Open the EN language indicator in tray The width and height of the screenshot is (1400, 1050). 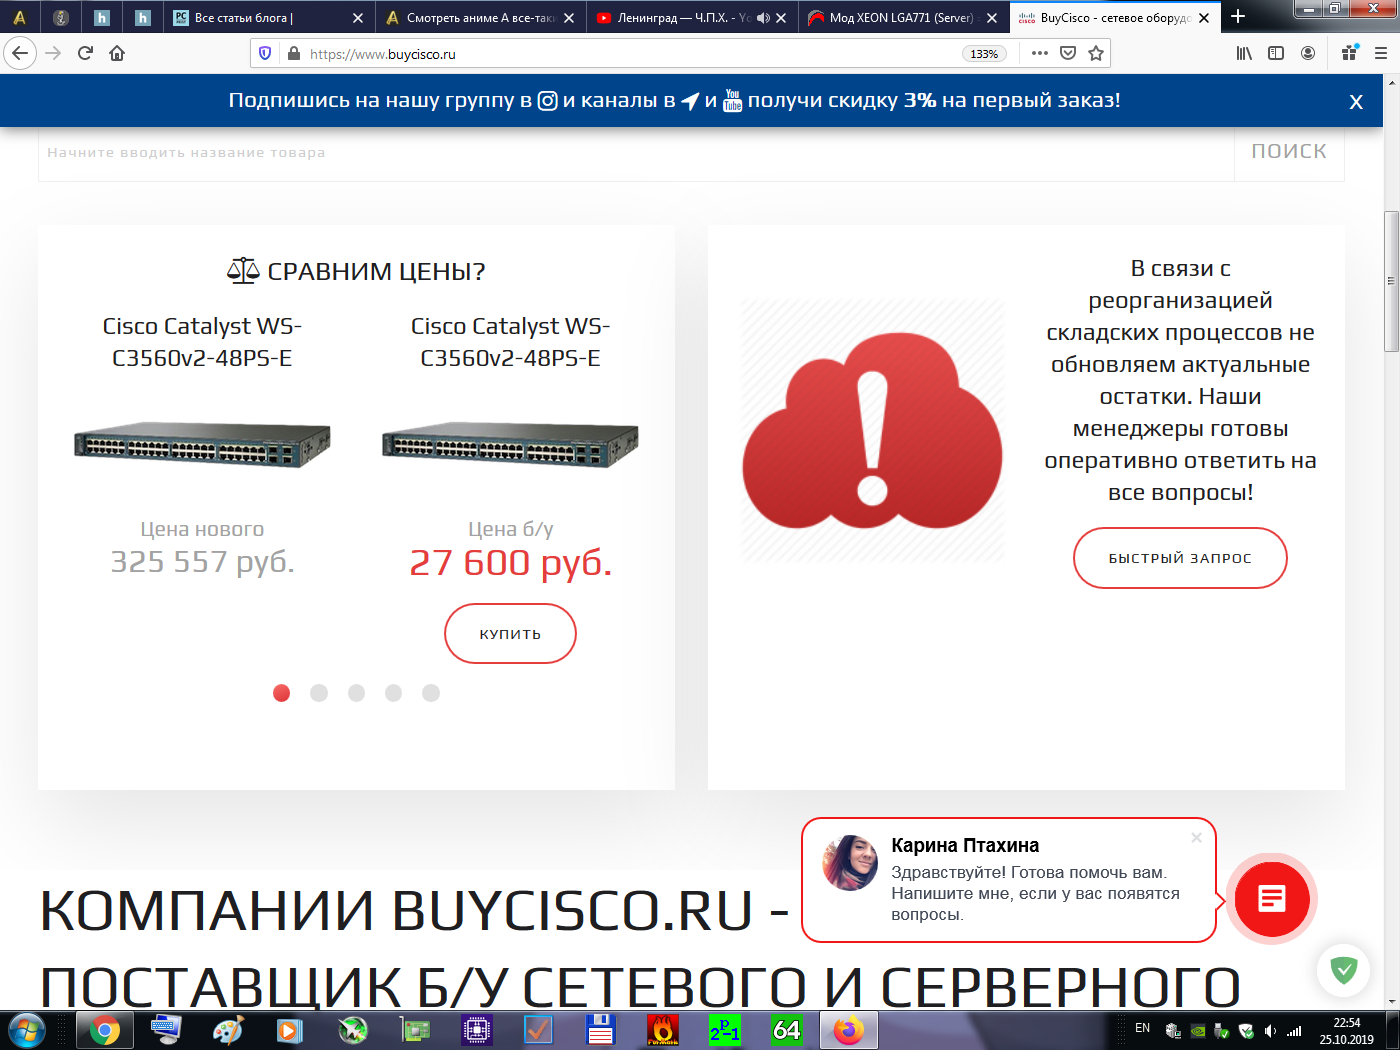pyautogui.click(x=1143, y=1028)
